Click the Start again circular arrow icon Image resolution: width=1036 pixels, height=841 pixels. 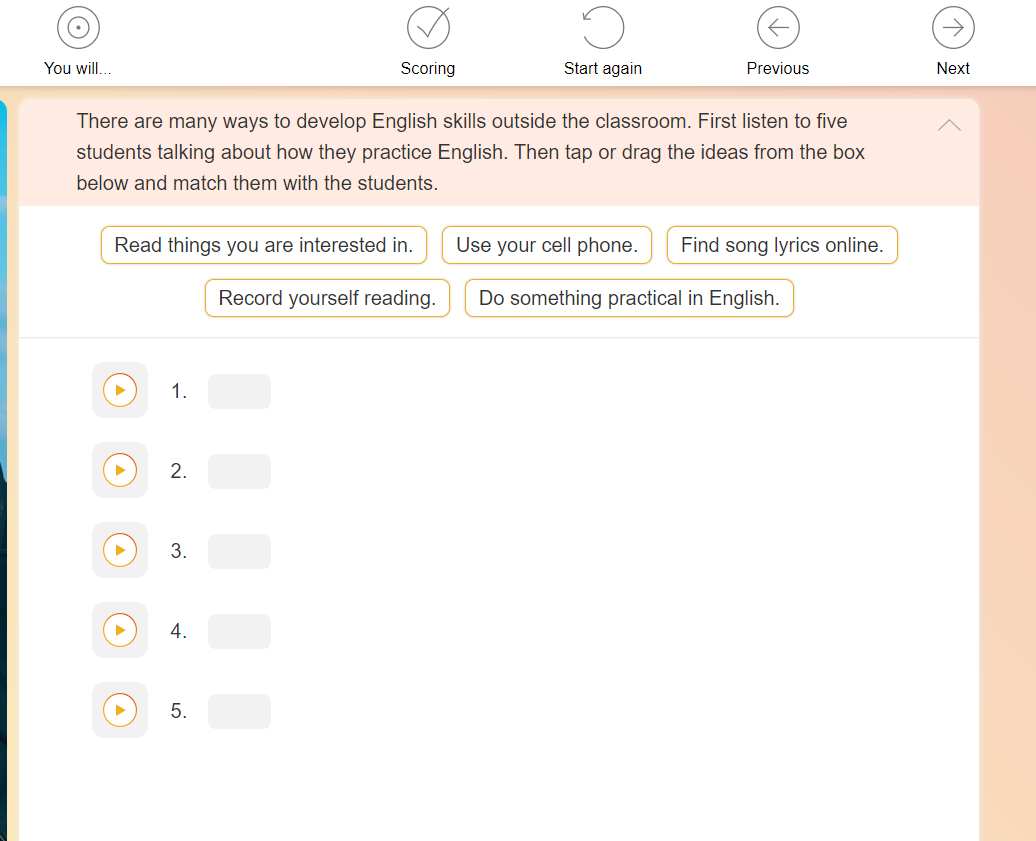click(603, 28)
